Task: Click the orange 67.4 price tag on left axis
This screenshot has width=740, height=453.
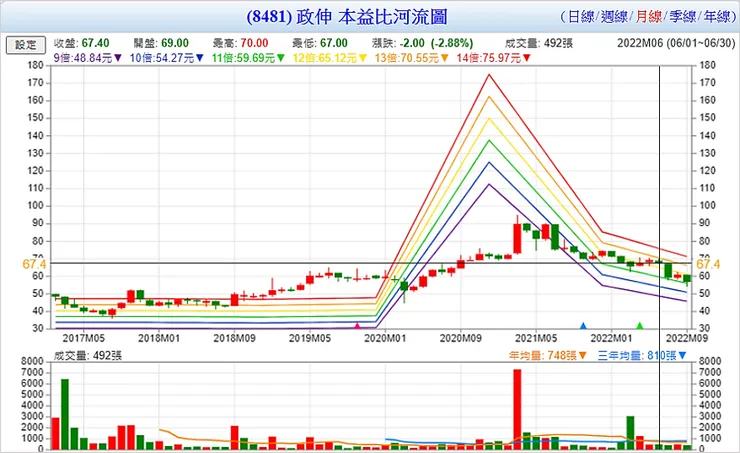Action: click(x=34, y=264)
